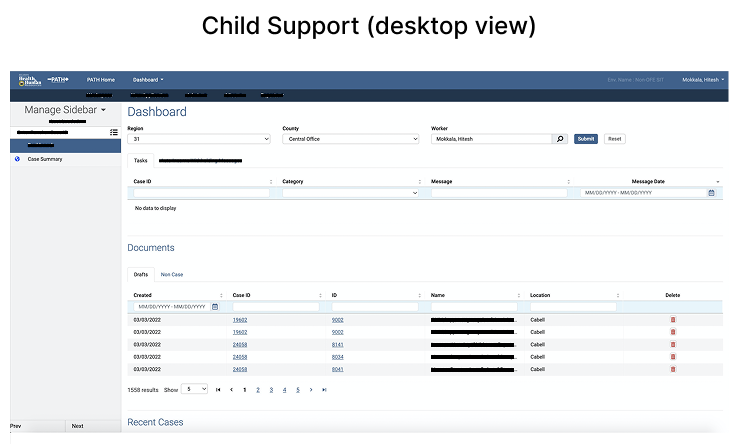739x444 pixels.
Task: Click the sidebar list view icon
Action: (114, 132)
